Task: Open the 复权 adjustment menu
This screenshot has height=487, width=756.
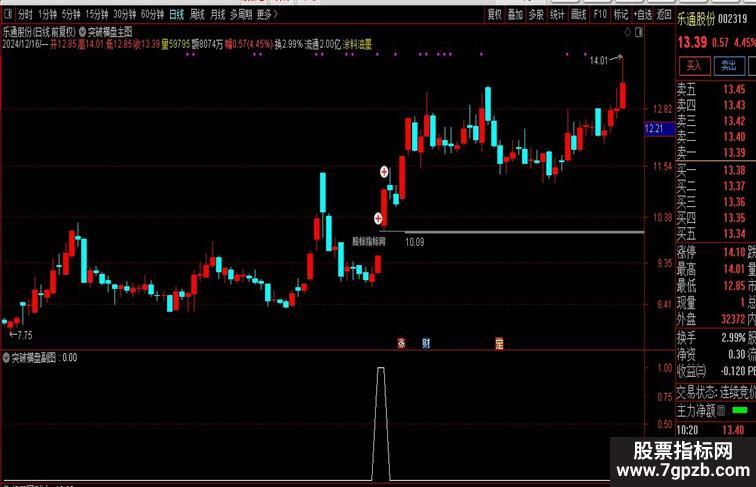Action: (495, 15)
